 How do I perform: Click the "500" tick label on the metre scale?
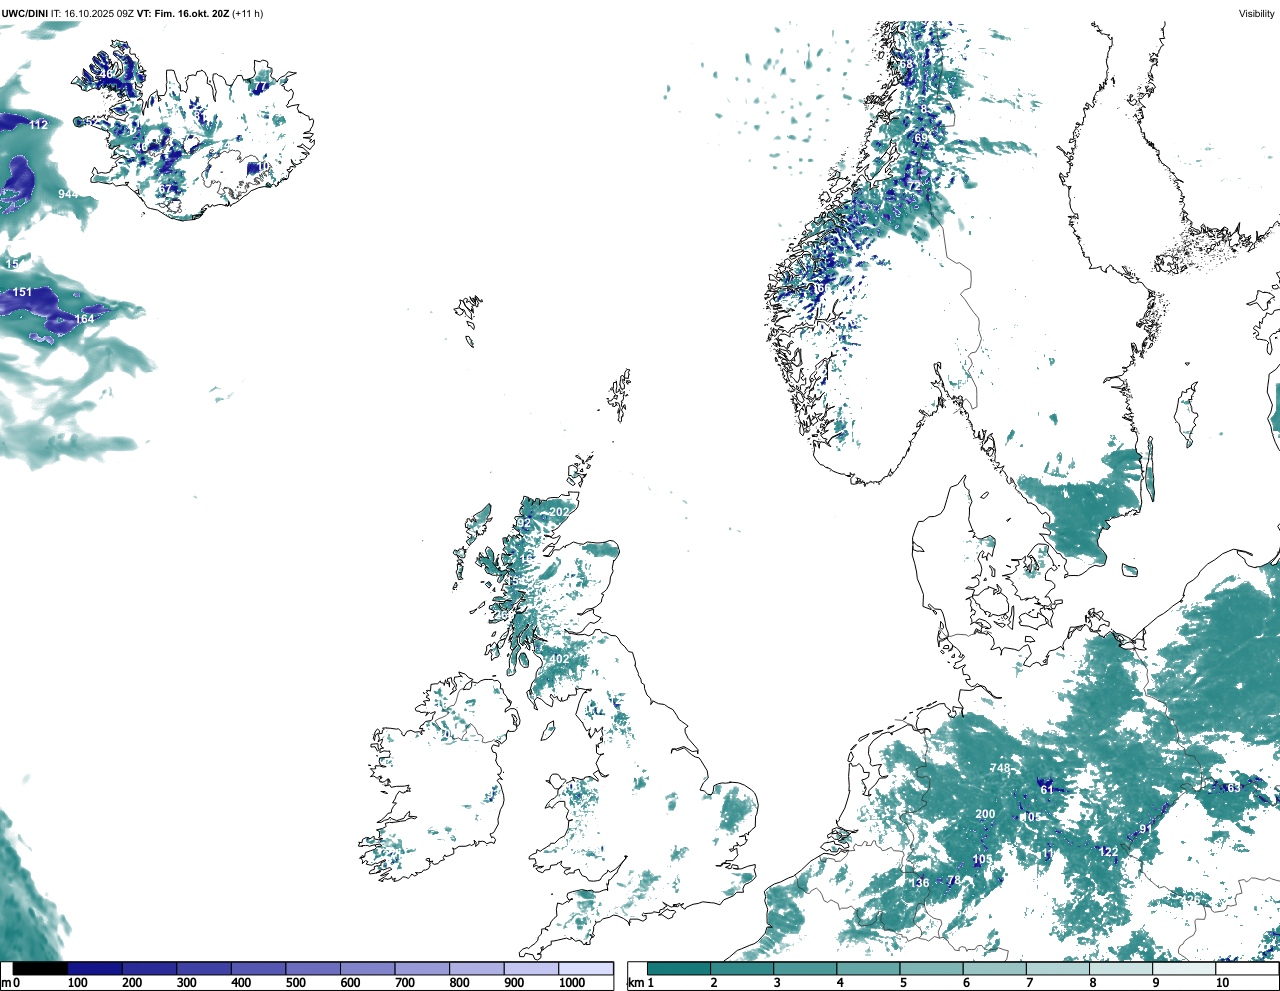(x=295, y=983)
